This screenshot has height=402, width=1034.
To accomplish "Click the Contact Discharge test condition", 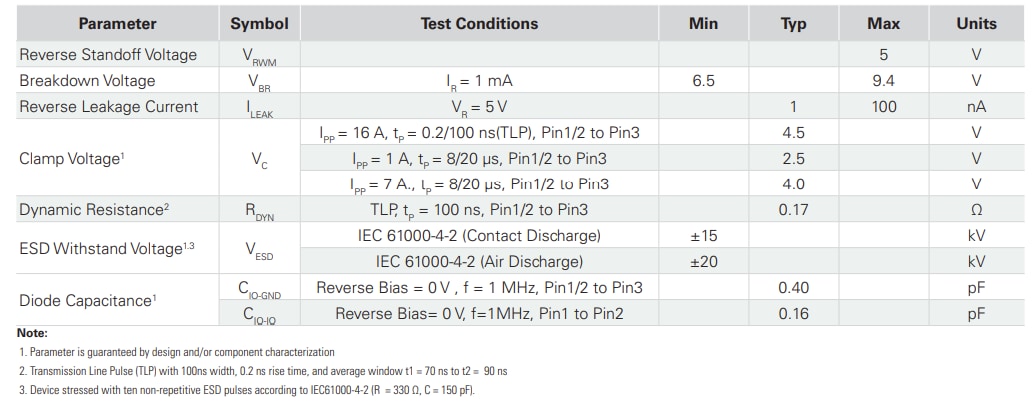I will [479, 236].
